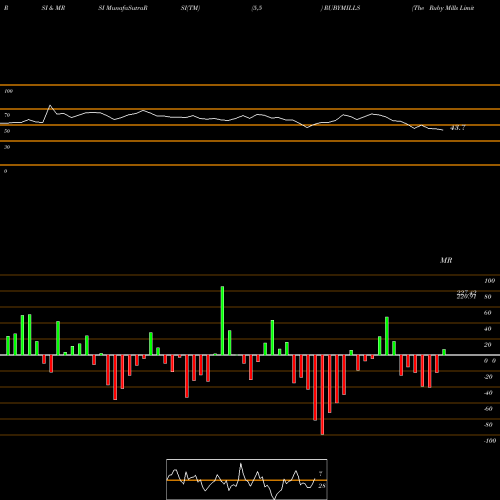Click the current RSI value 43.7
Screen dimensions: 500x500
457,128
